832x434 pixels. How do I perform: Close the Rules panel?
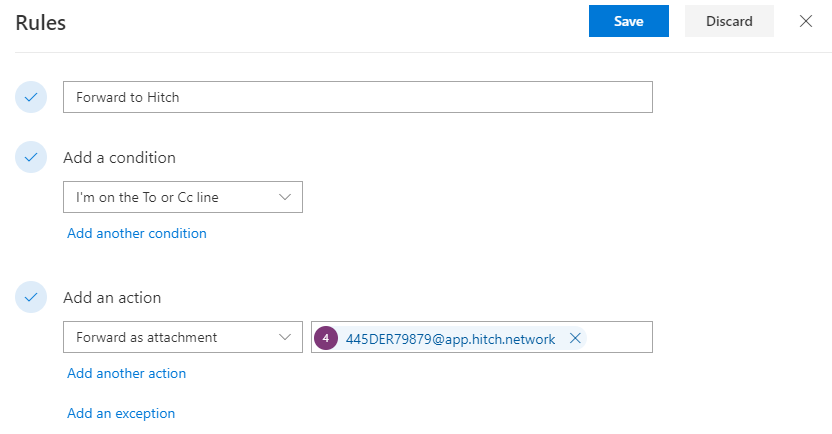[806, 21]
